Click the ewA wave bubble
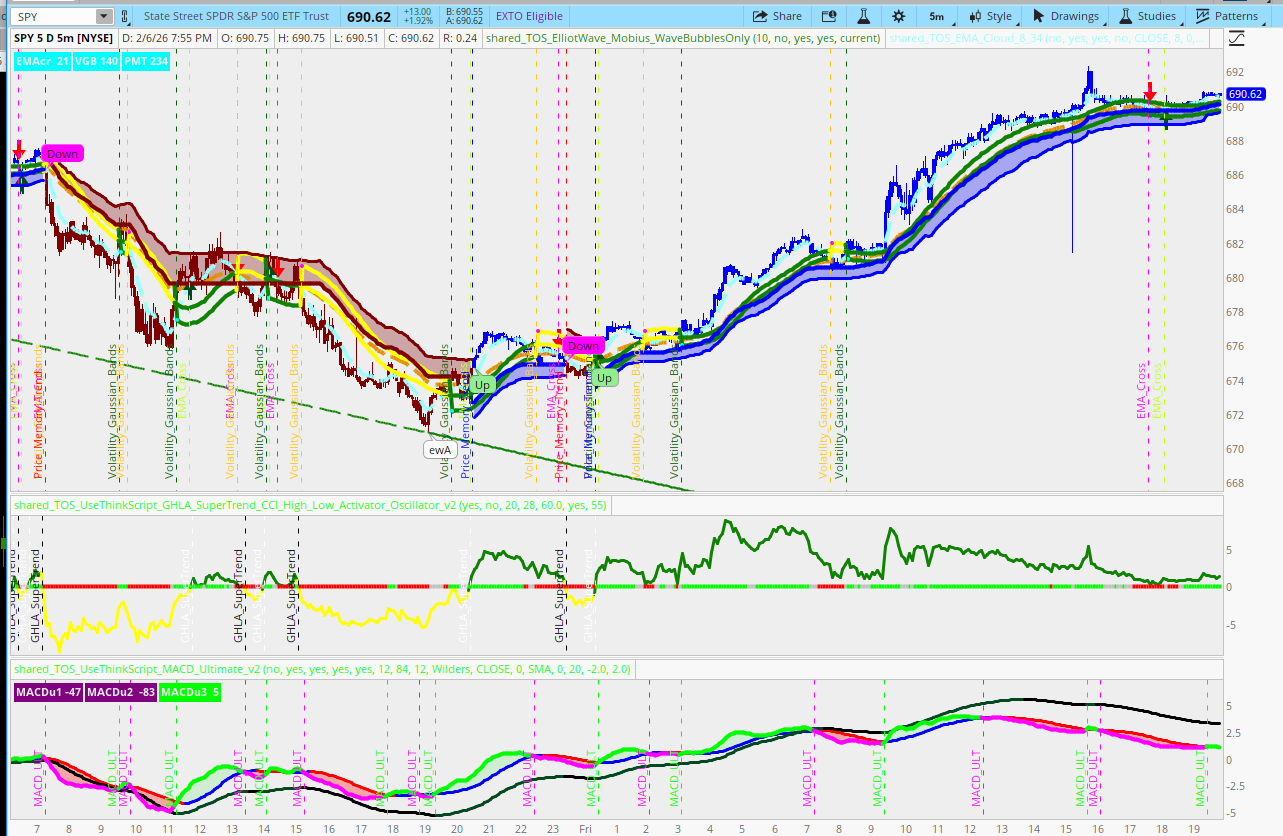This screenshot has width=1283, height=836. tap(440, 450)
